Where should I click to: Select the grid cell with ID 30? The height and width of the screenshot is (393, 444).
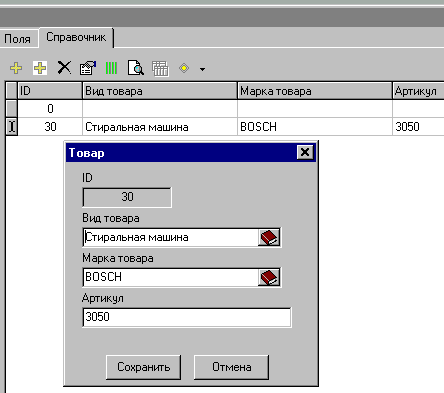point(50,127)
